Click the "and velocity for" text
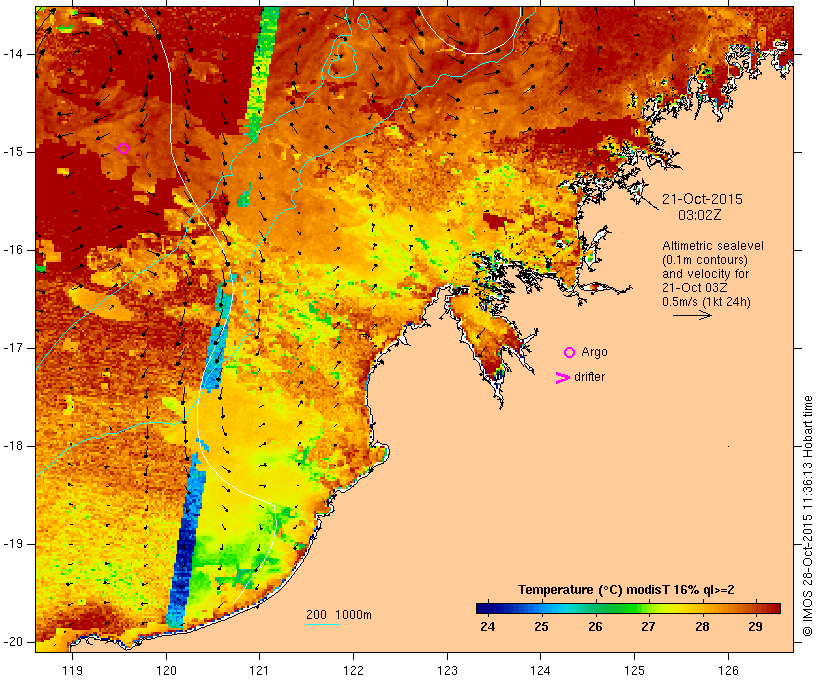Screen dimensions: 820x680 tap(705, 274)
